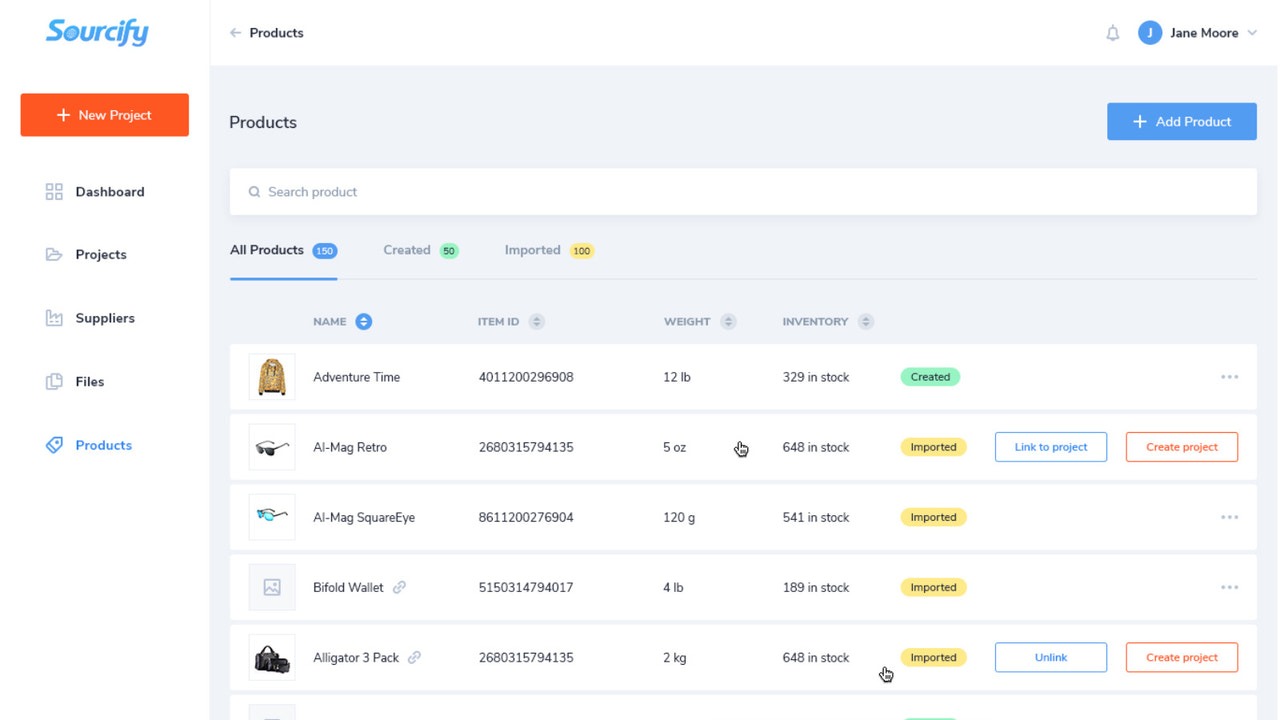
Task: Open the Al-Mag Retro product thumbnail
Action: [272, 447]
